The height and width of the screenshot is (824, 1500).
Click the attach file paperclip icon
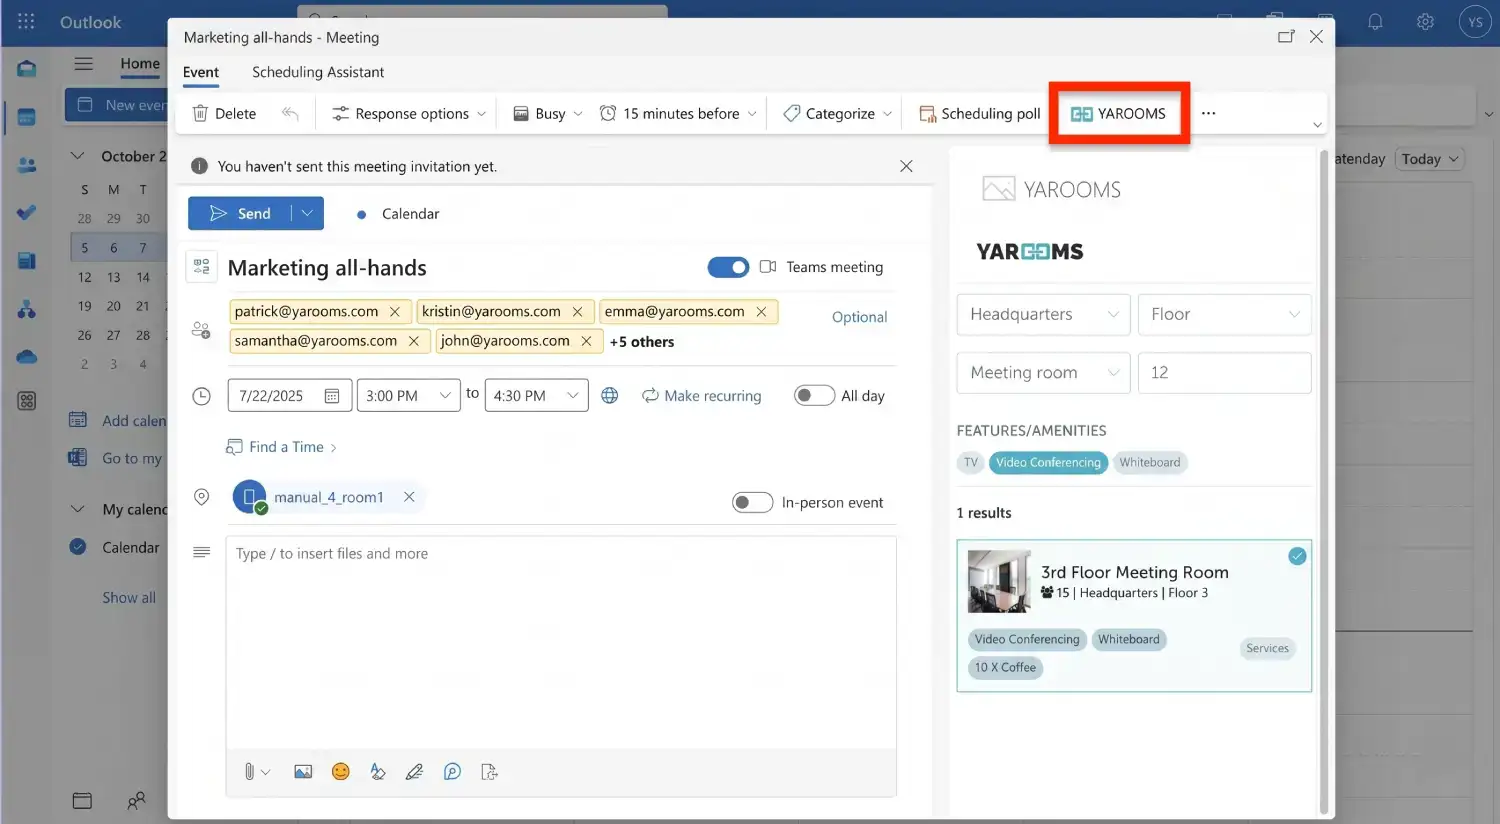coord(249,772)
